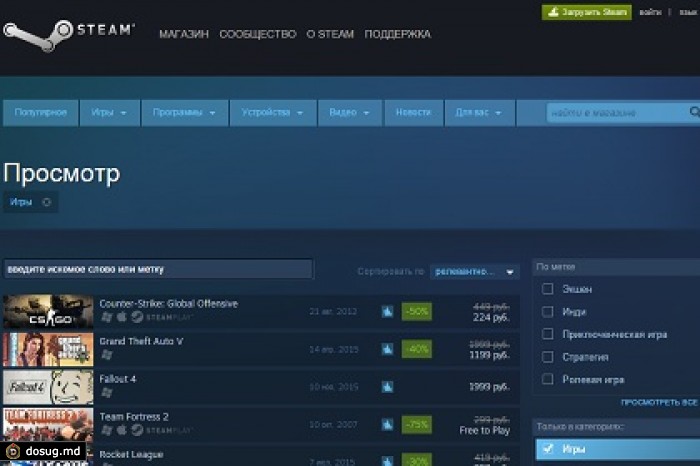
Task: Open Team Fortress 2 title link
Action: click(x=134, y=416)
